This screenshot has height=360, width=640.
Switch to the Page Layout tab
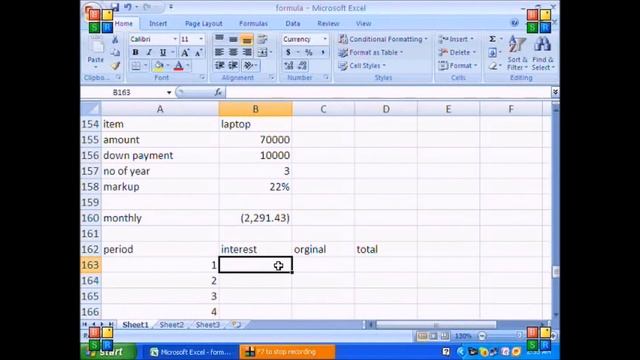(203, 24)
